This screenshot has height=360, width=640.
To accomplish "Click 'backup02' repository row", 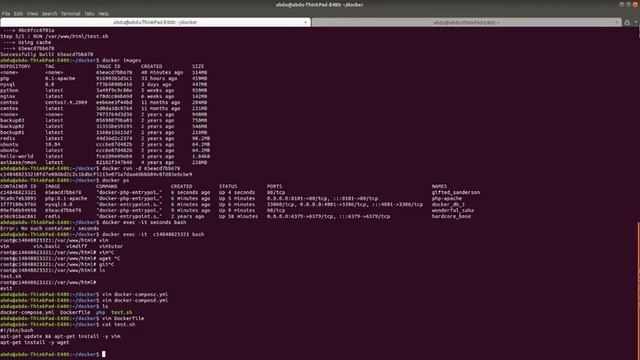I will 104,127.
